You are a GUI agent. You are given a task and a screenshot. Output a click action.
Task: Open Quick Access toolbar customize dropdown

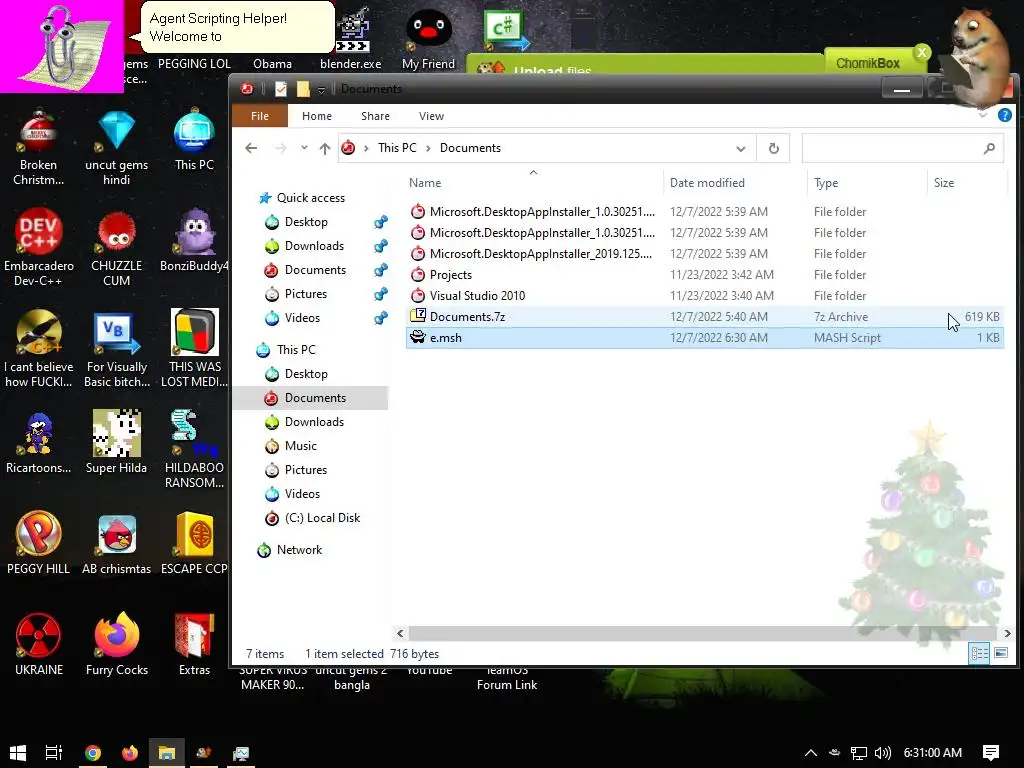[x=321, y=89]
